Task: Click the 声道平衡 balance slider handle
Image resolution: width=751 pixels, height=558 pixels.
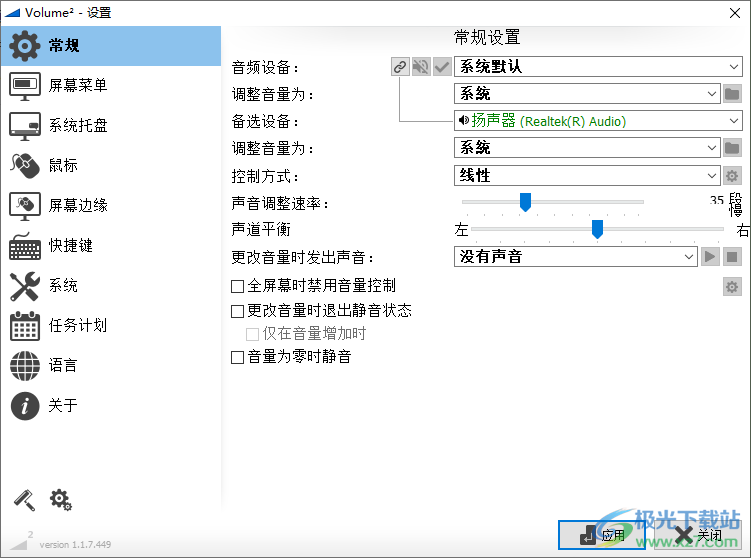Action: tap(597, 230)
